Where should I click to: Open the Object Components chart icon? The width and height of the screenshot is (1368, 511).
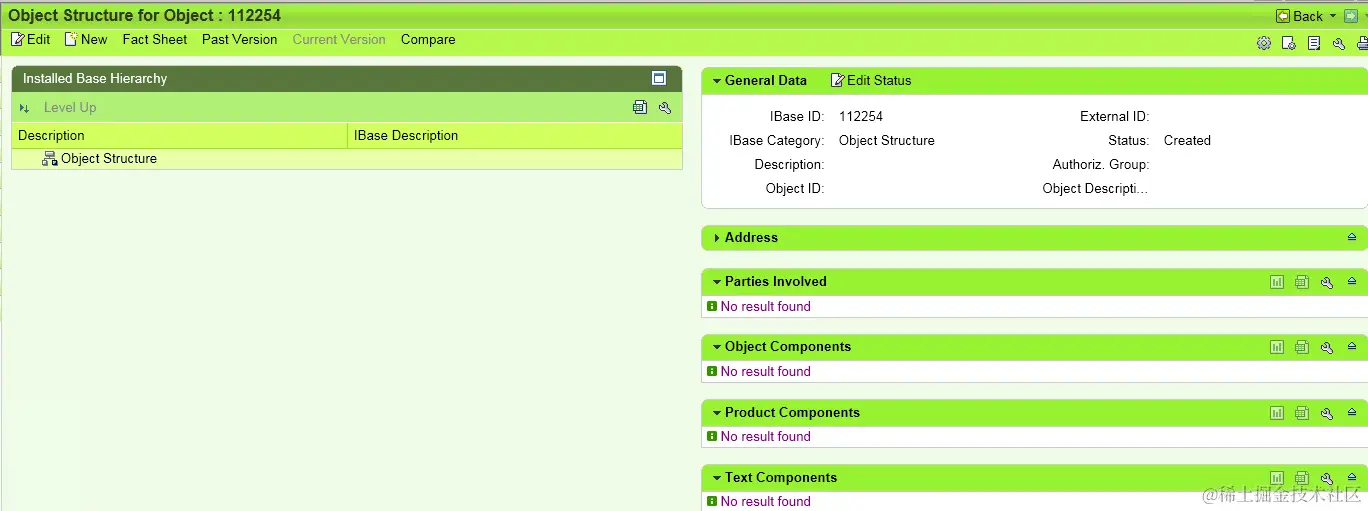(x=1277, y=347)
